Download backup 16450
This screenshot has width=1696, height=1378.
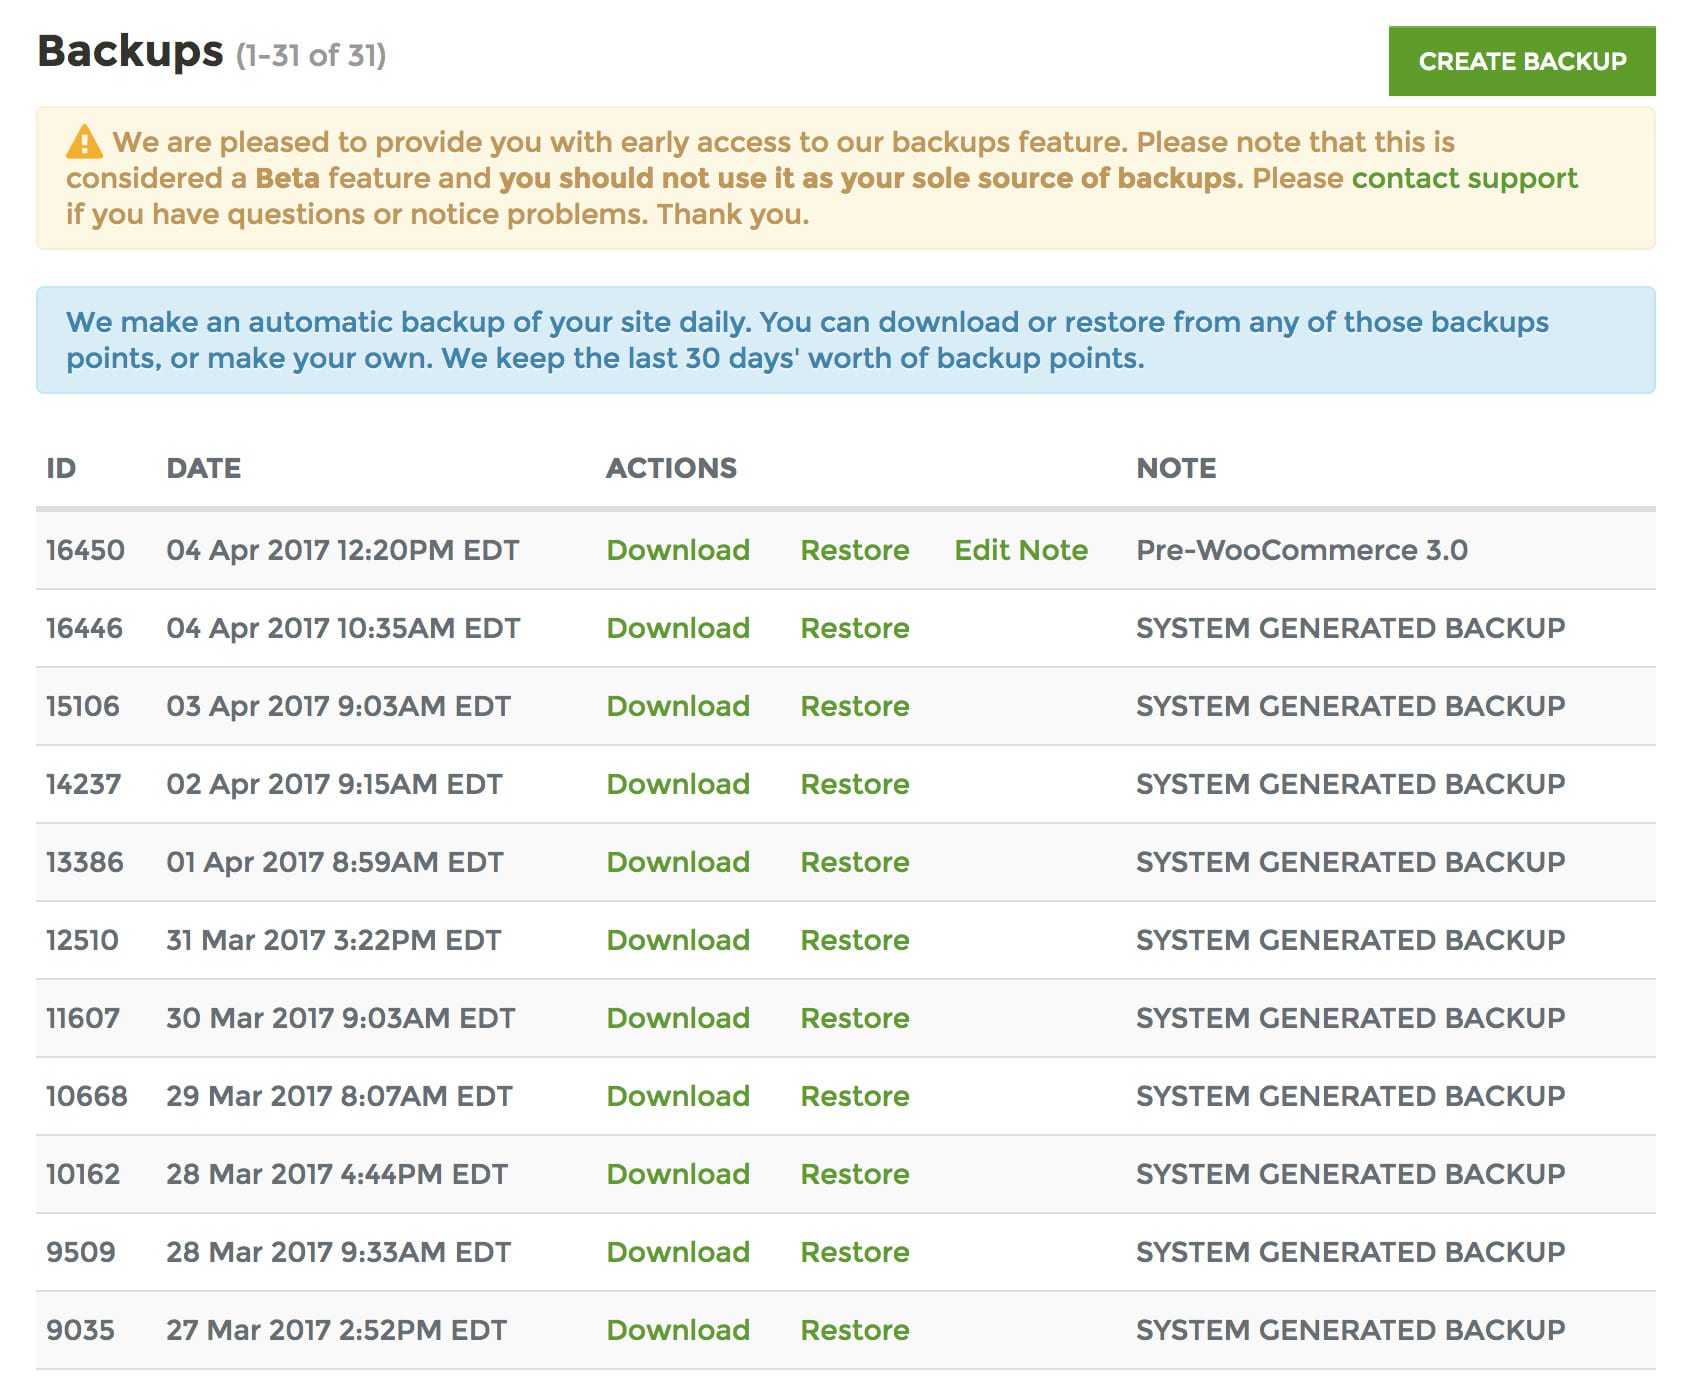[x=678, y=550]
